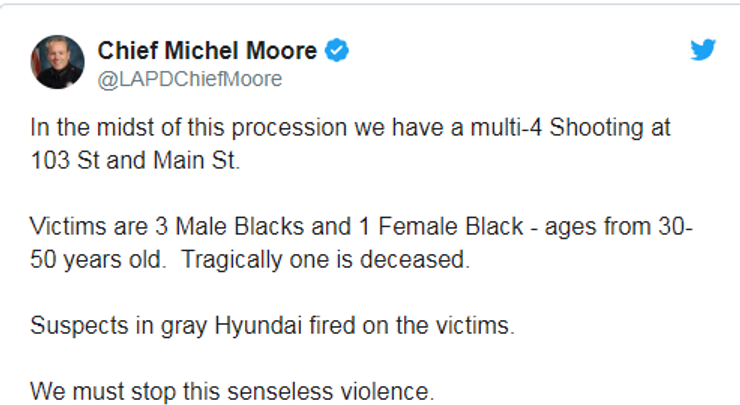
Task: Click the '103 St and Main St.' text
Action: click(136, 160)
